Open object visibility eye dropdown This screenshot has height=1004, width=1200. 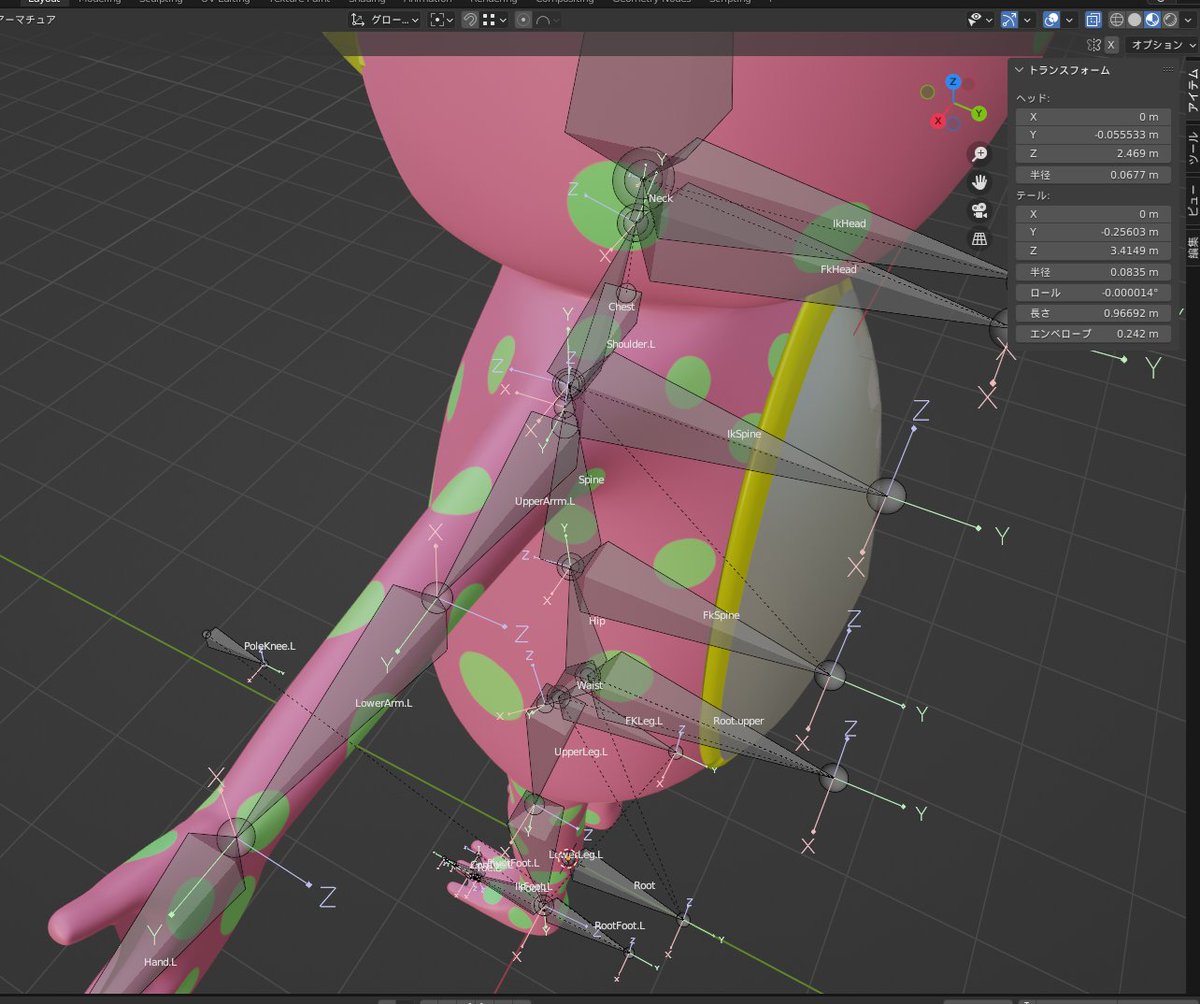tap(981, 20)
